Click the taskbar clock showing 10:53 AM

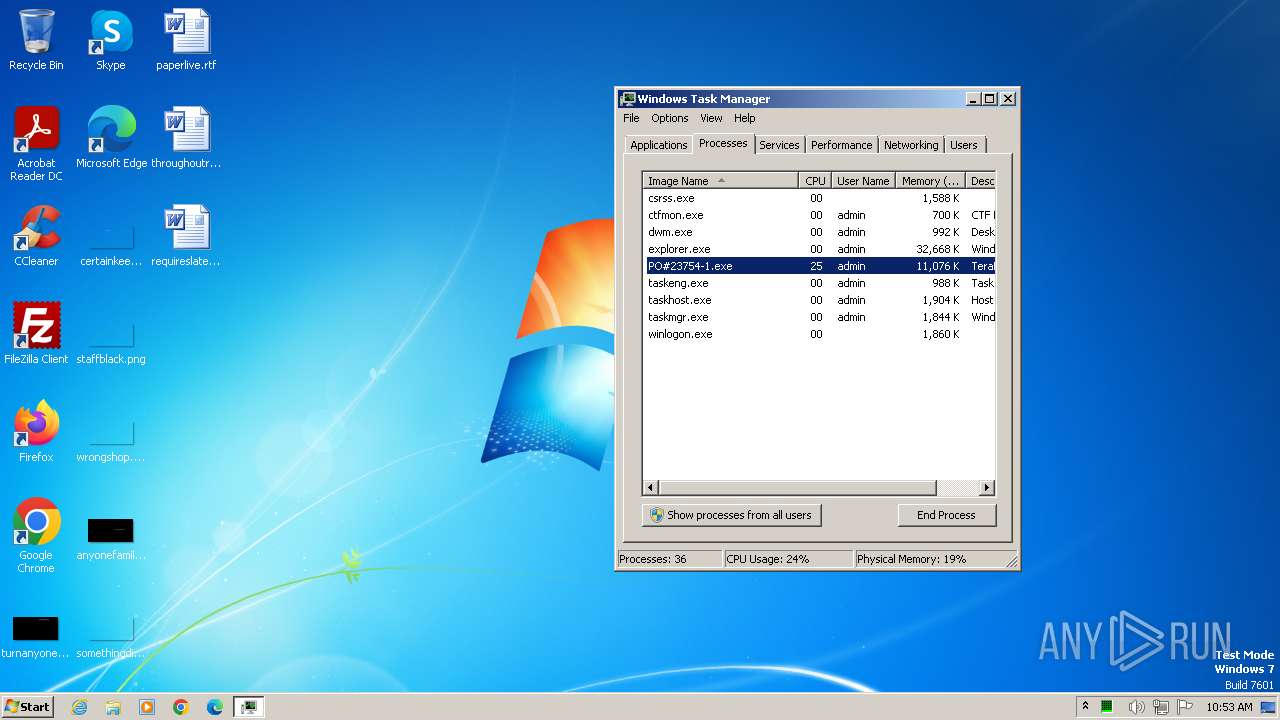coord(1229,707)
